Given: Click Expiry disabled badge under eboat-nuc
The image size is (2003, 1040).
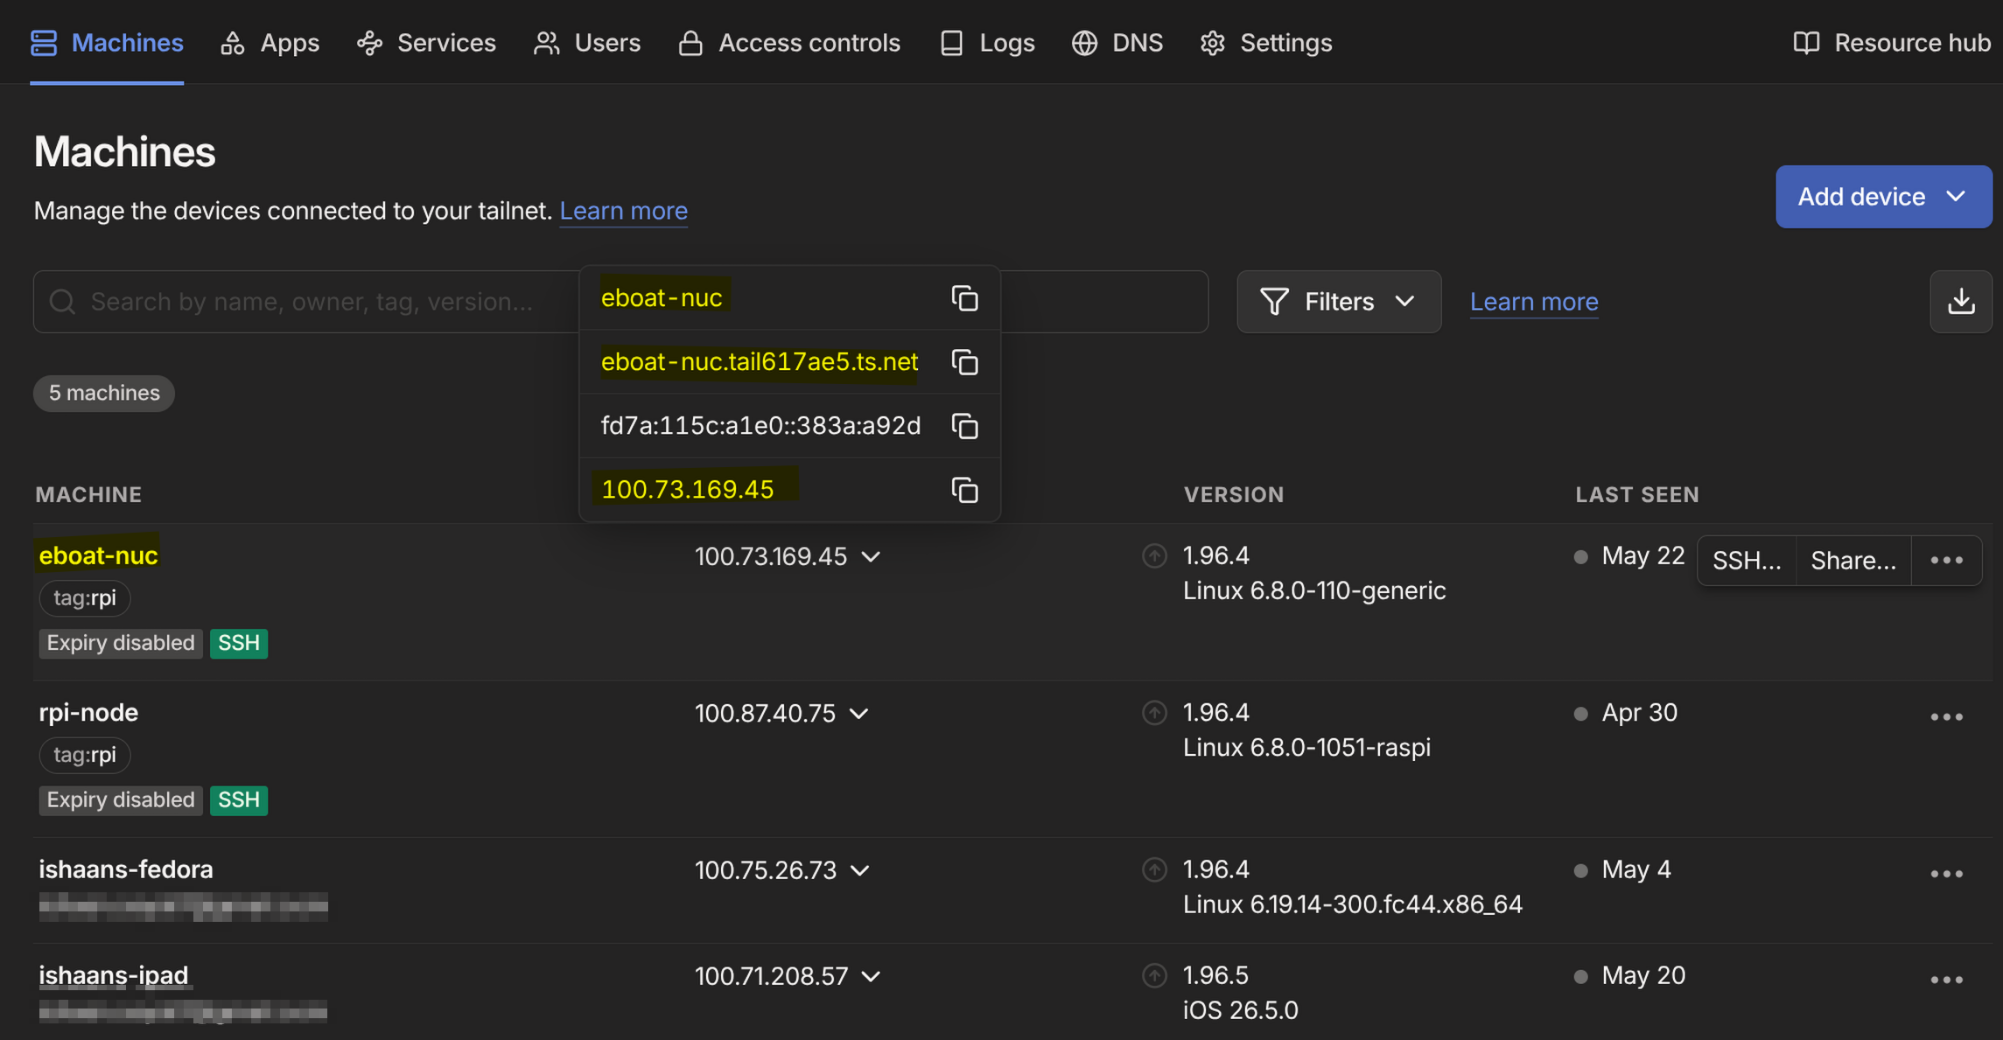Looking at the screenshot, I should pyautogui.click(x=121, y=643).
